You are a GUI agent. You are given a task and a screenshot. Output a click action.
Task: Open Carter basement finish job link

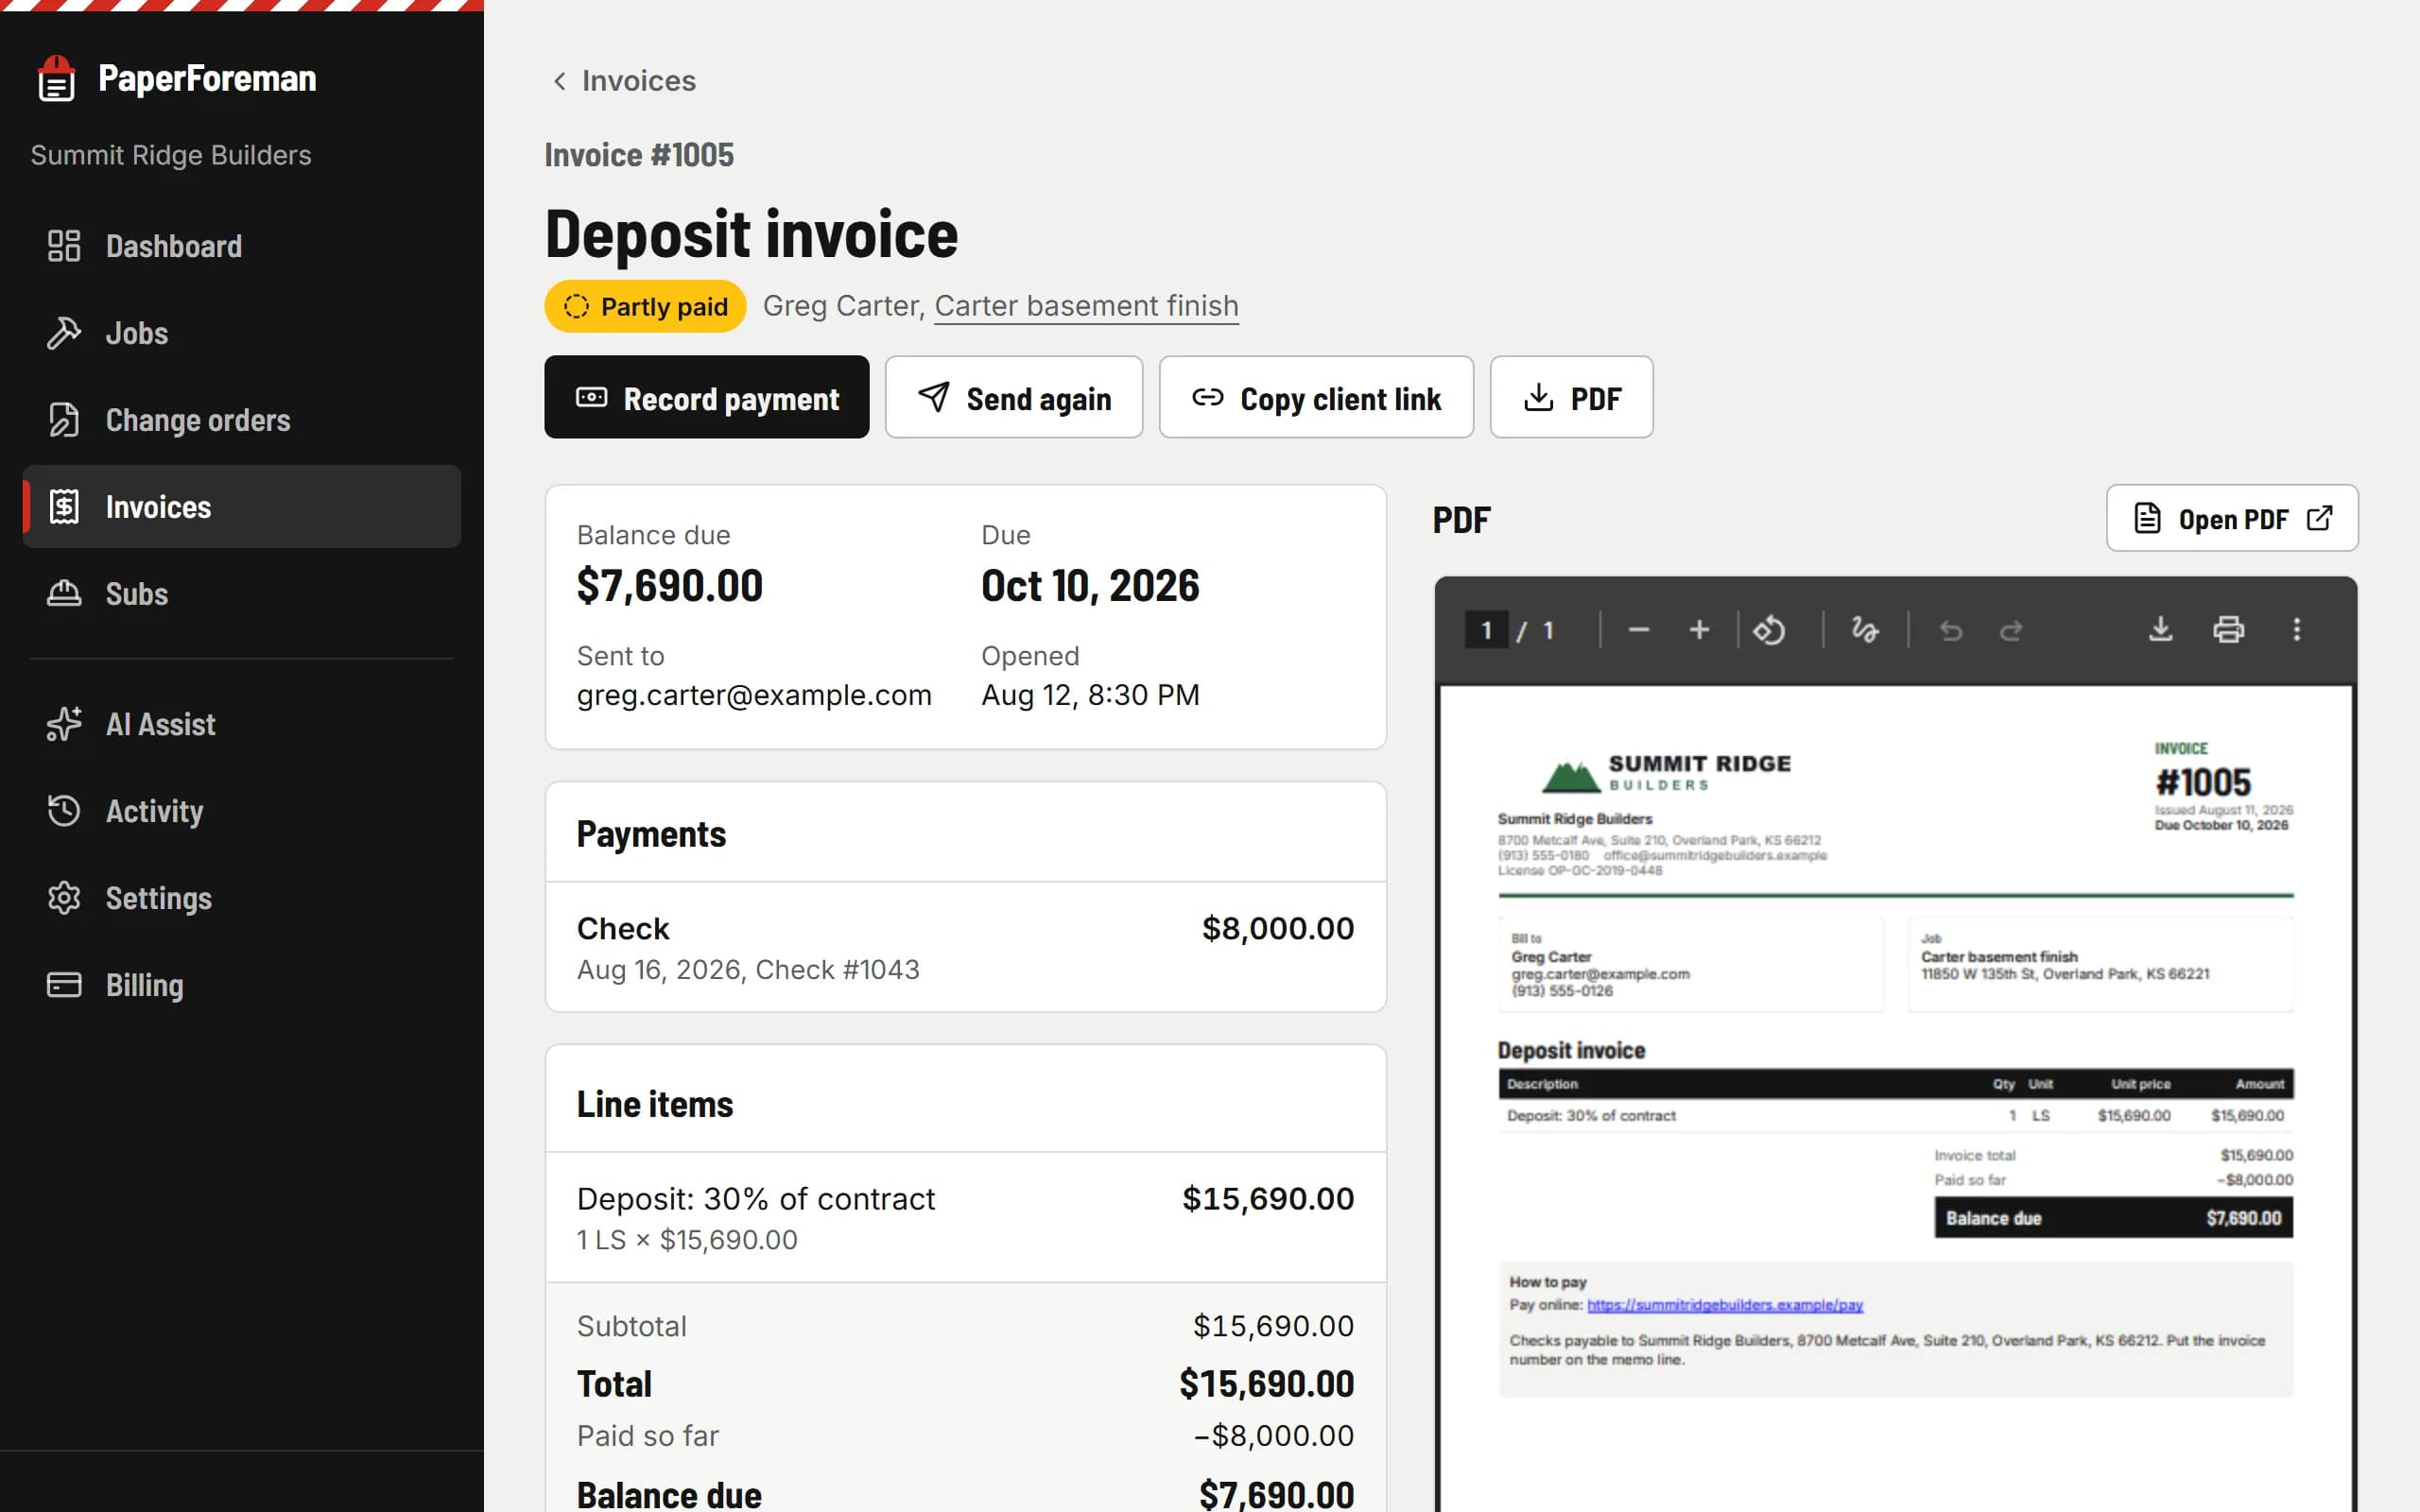[1086, 306]
